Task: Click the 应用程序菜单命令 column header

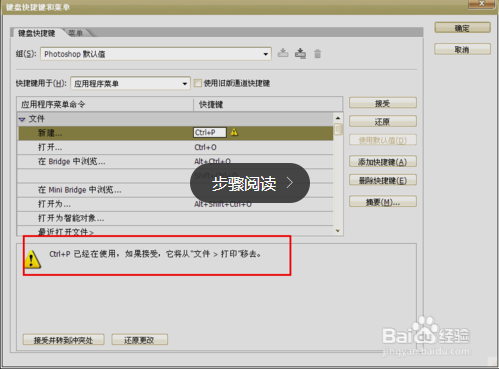Action: point(105,104)
